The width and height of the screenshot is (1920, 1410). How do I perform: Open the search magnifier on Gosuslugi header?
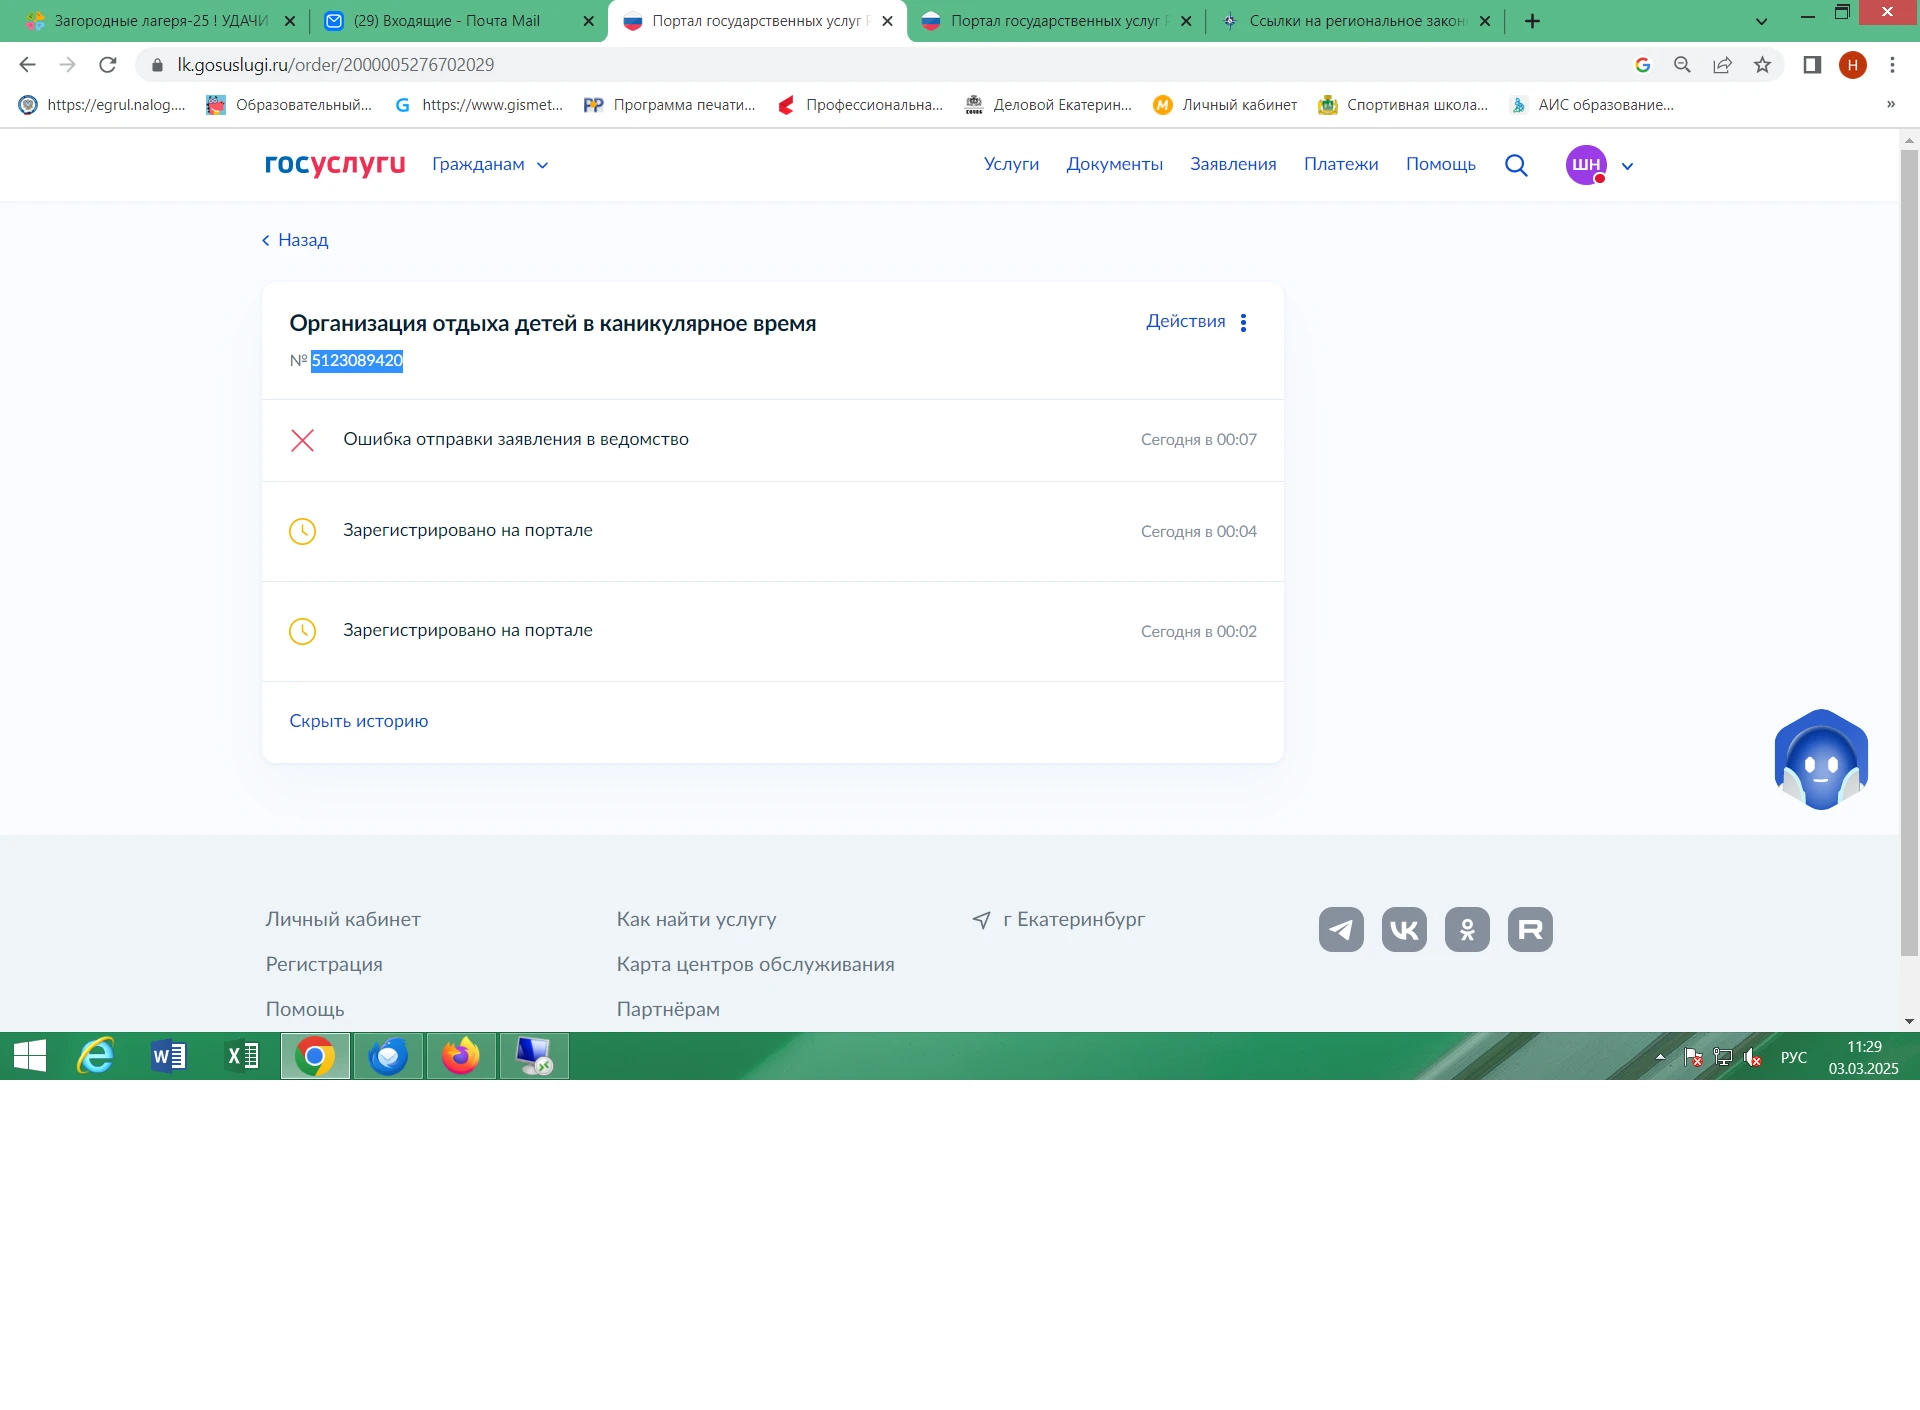(1516, 165)
